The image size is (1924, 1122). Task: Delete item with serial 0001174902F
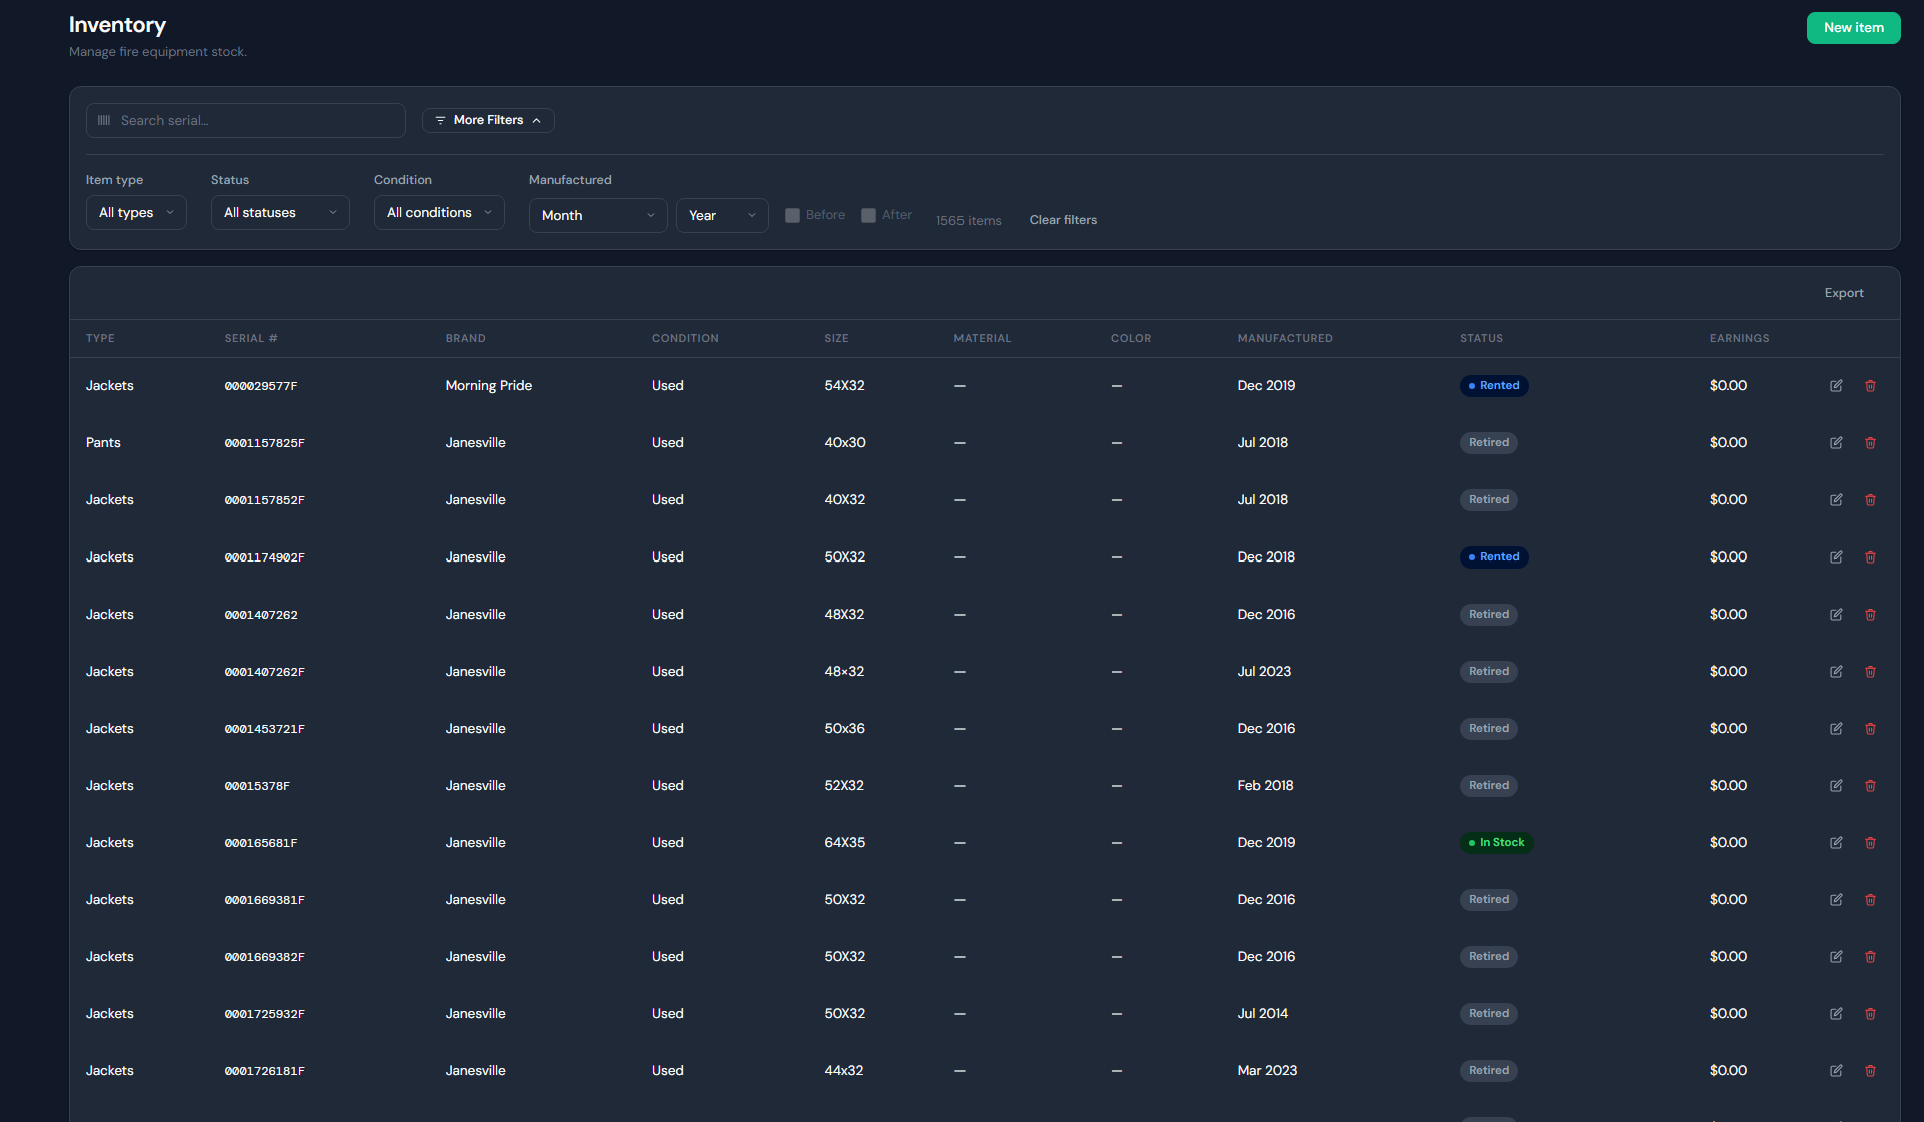(x=1870, y=557)
